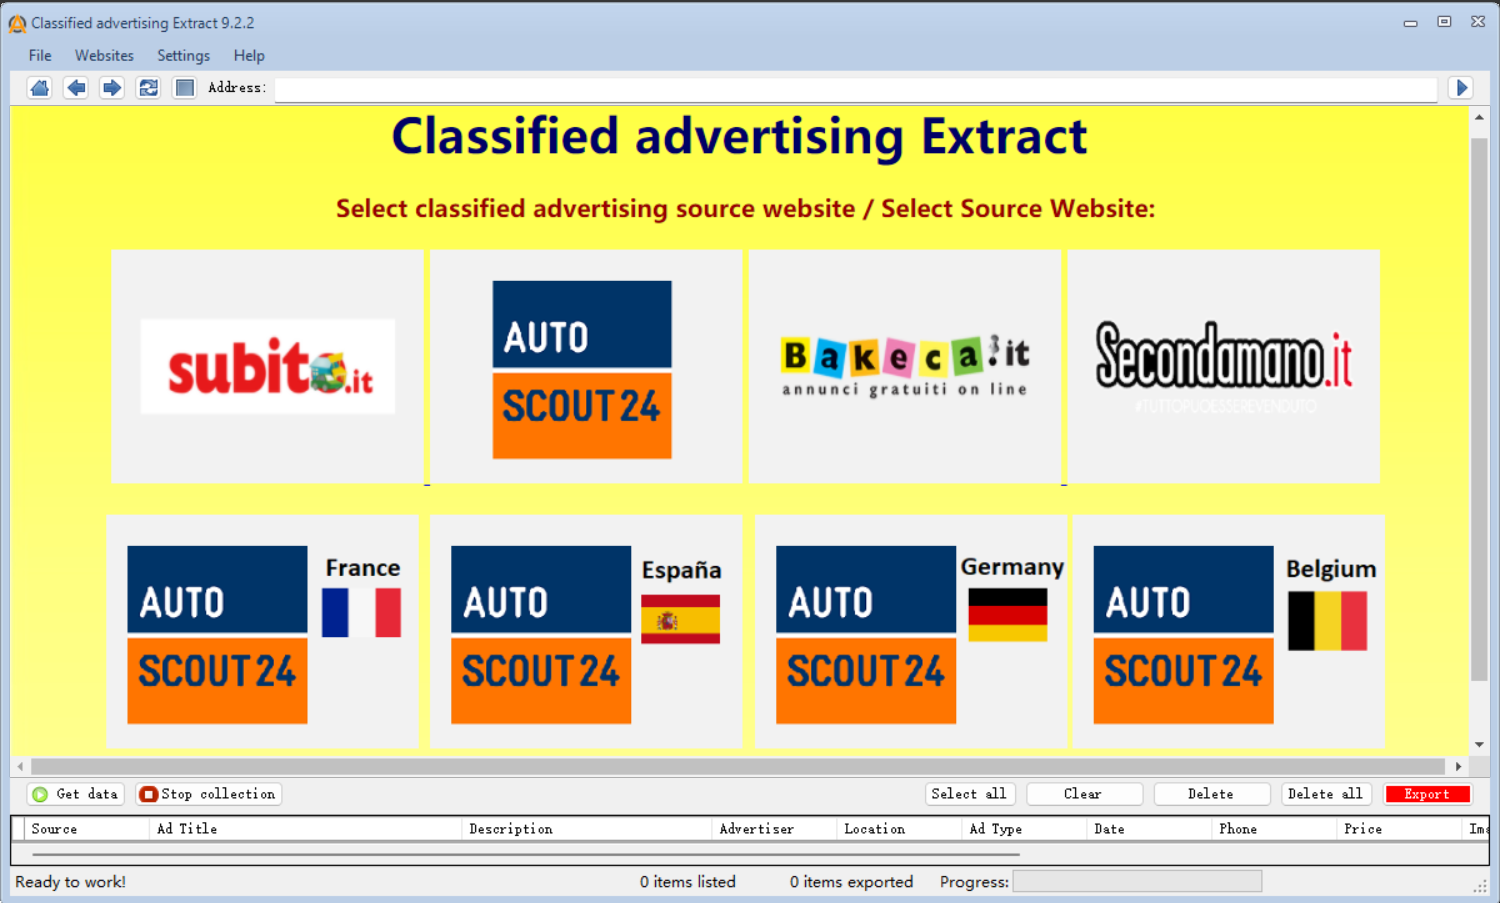This screenshot has height=903, width=1500.
Task: Select AutoScout24 France source
Action: (262, 633)
